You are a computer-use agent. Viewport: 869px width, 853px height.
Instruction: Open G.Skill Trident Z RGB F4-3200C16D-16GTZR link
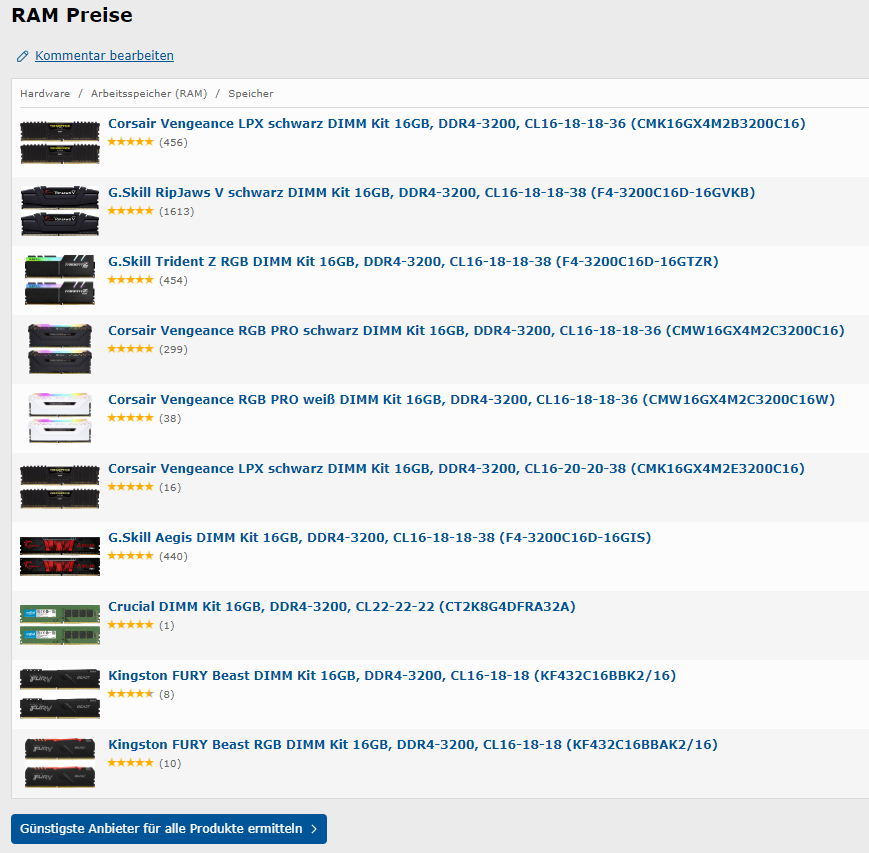(x=413, y=262)
